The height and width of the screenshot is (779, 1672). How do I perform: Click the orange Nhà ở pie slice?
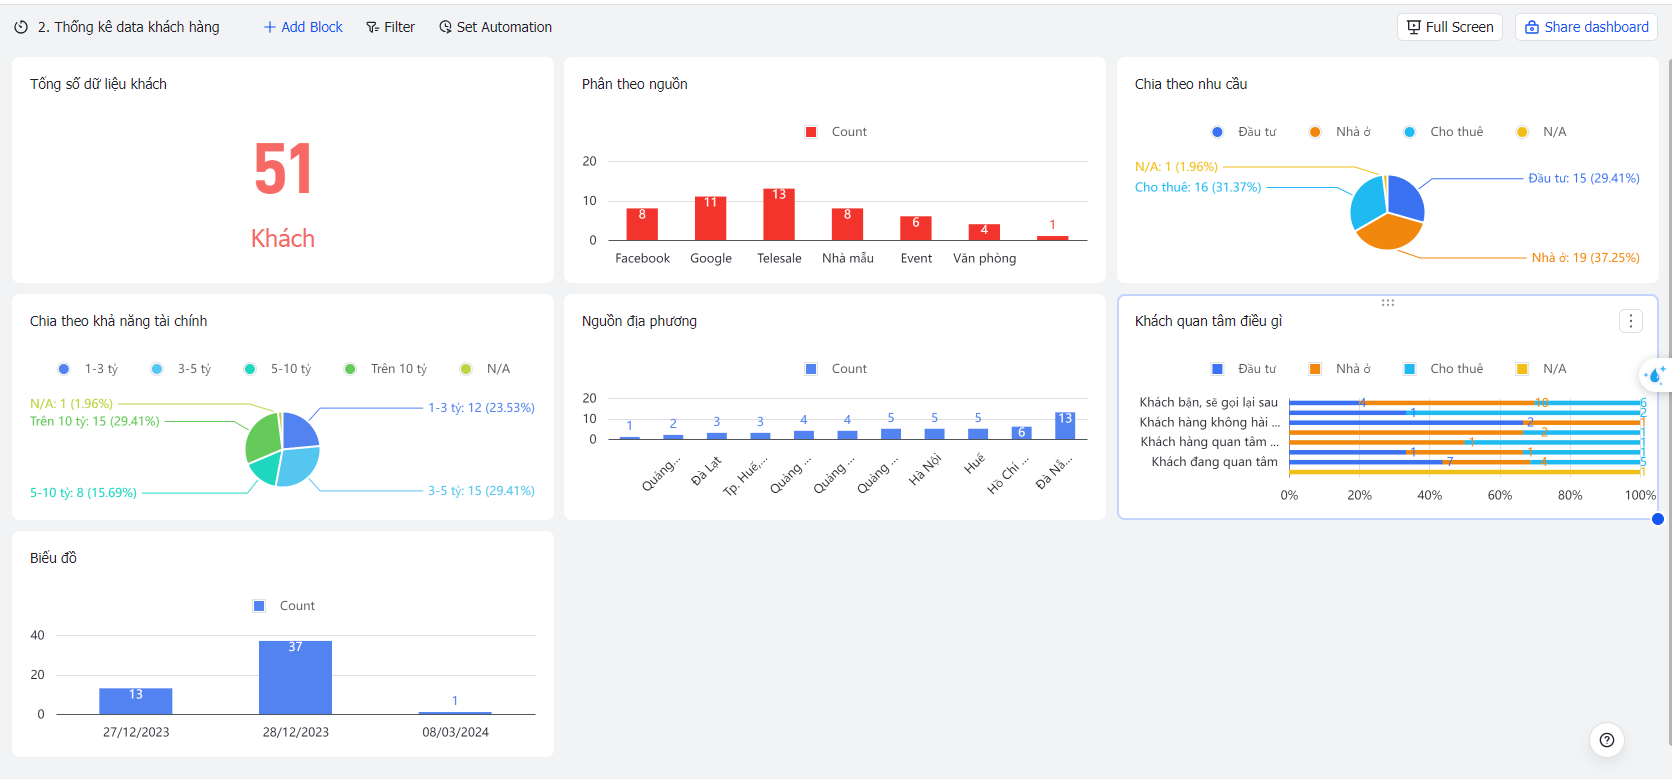pos(1390,232)
